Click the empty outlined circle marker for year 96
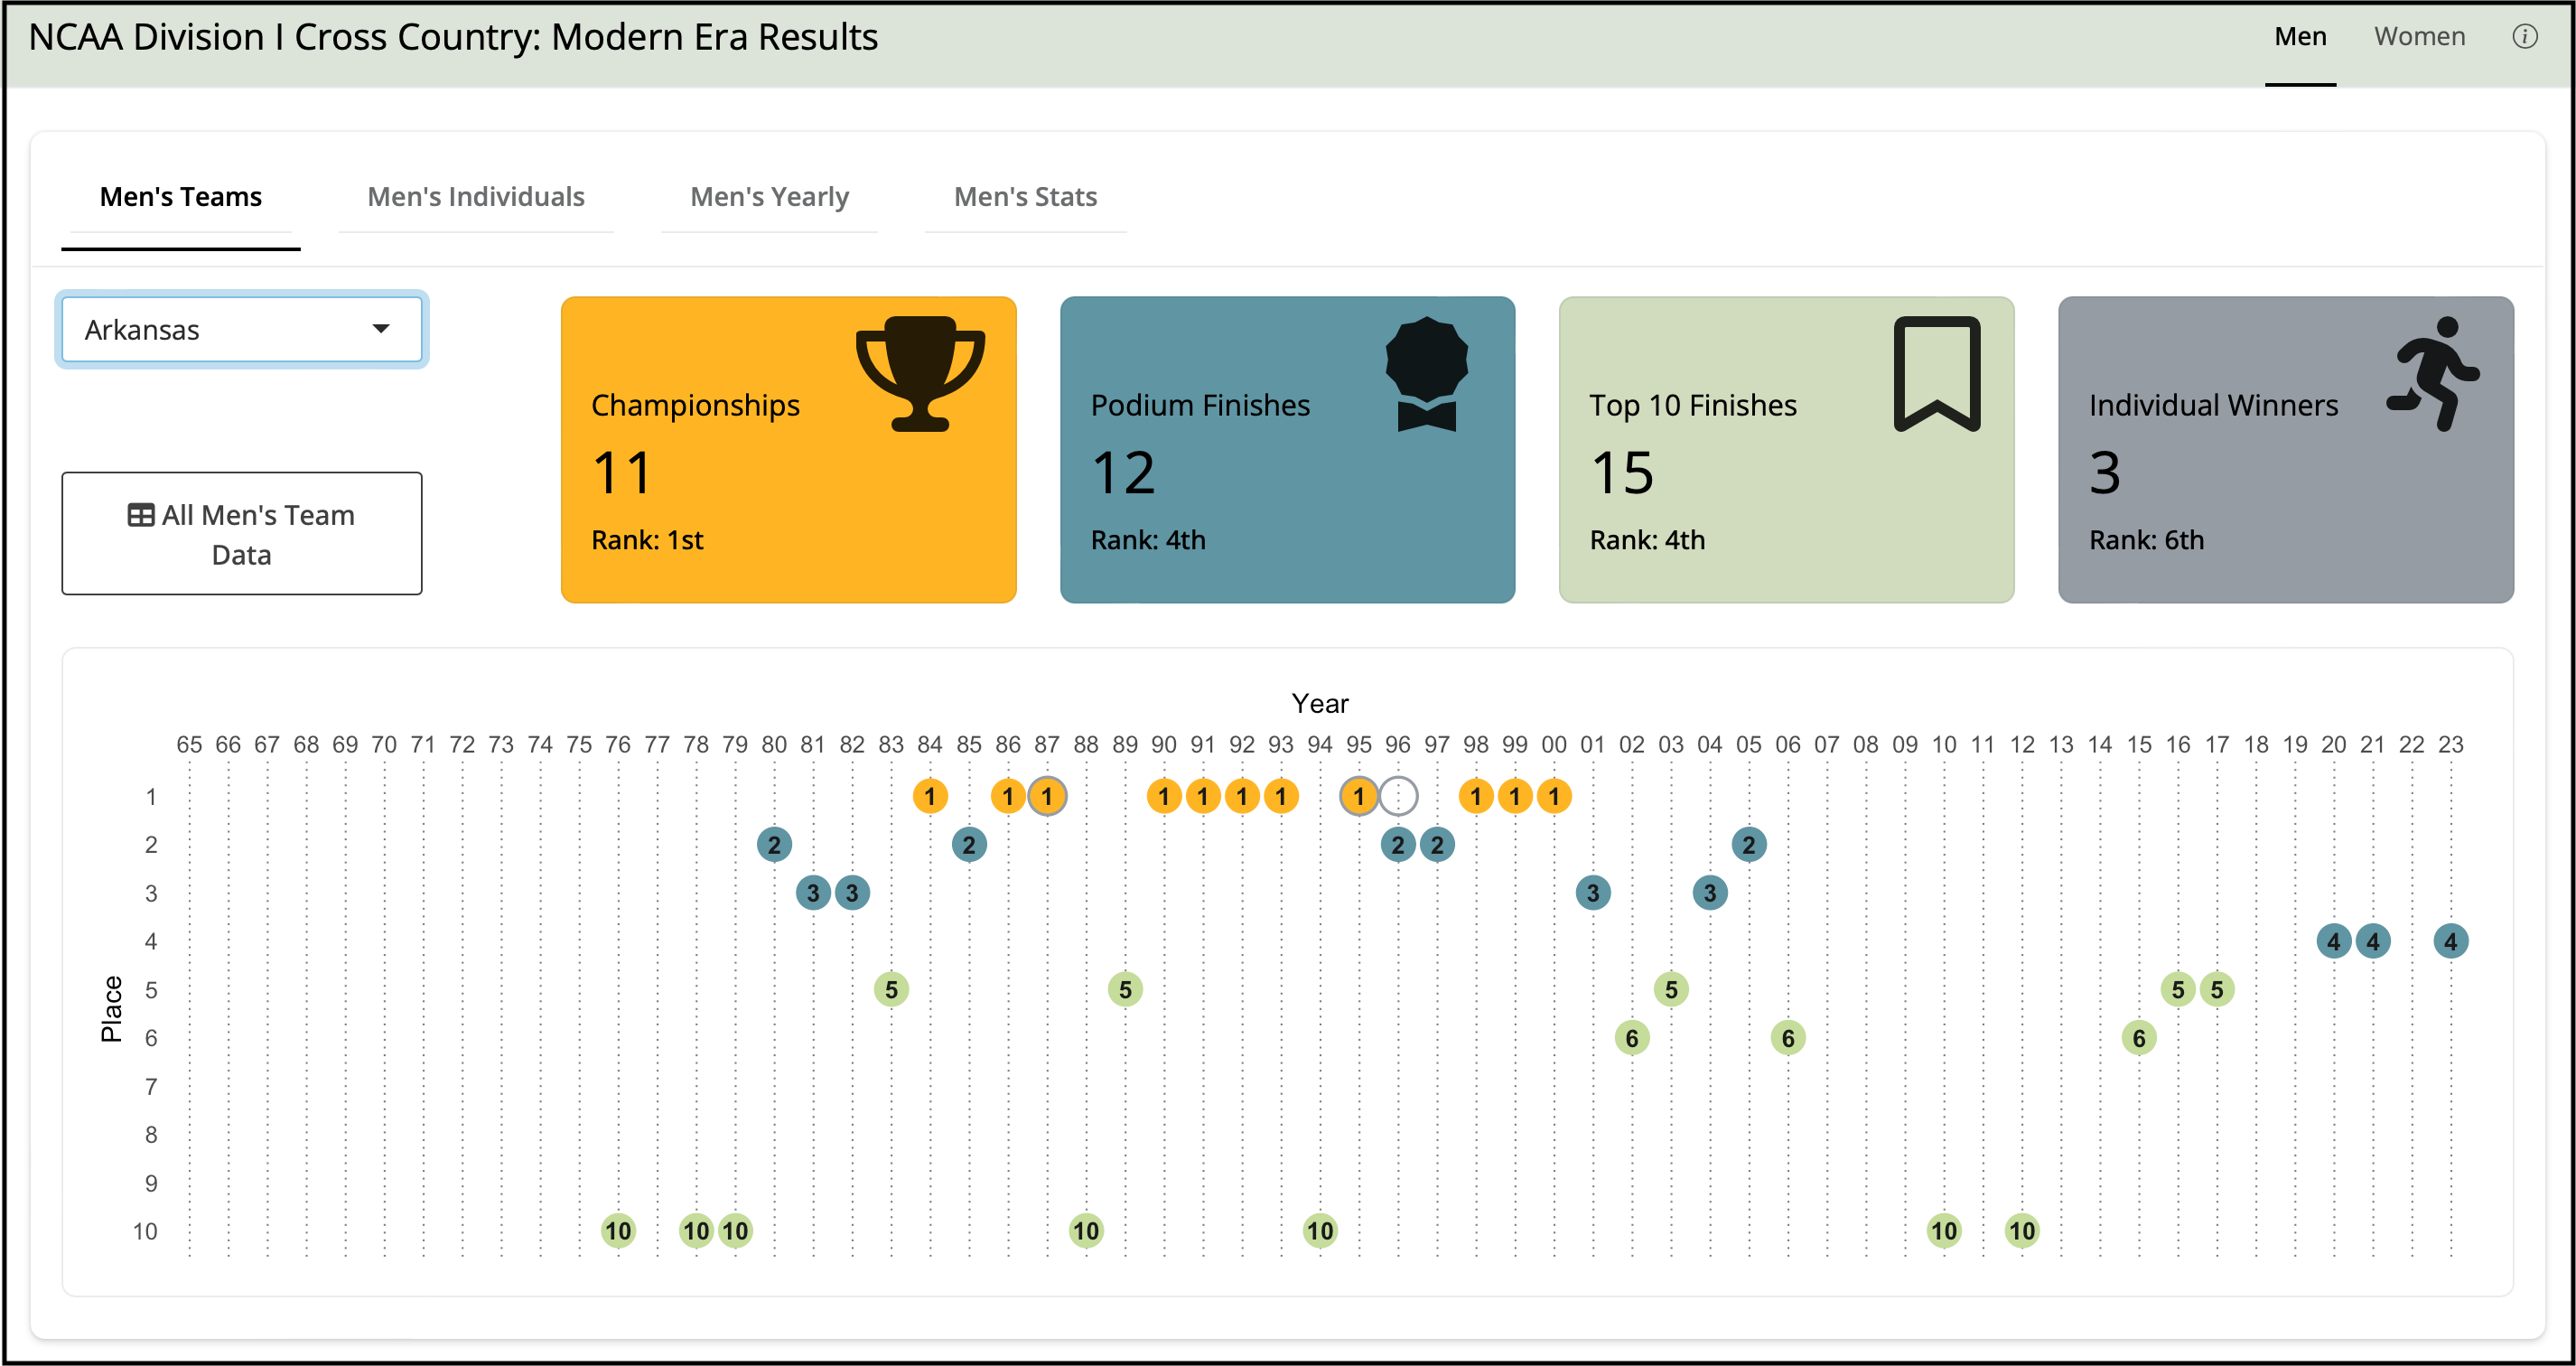The height and width of the screenshot is (1366, 2576). (1398, 796)
